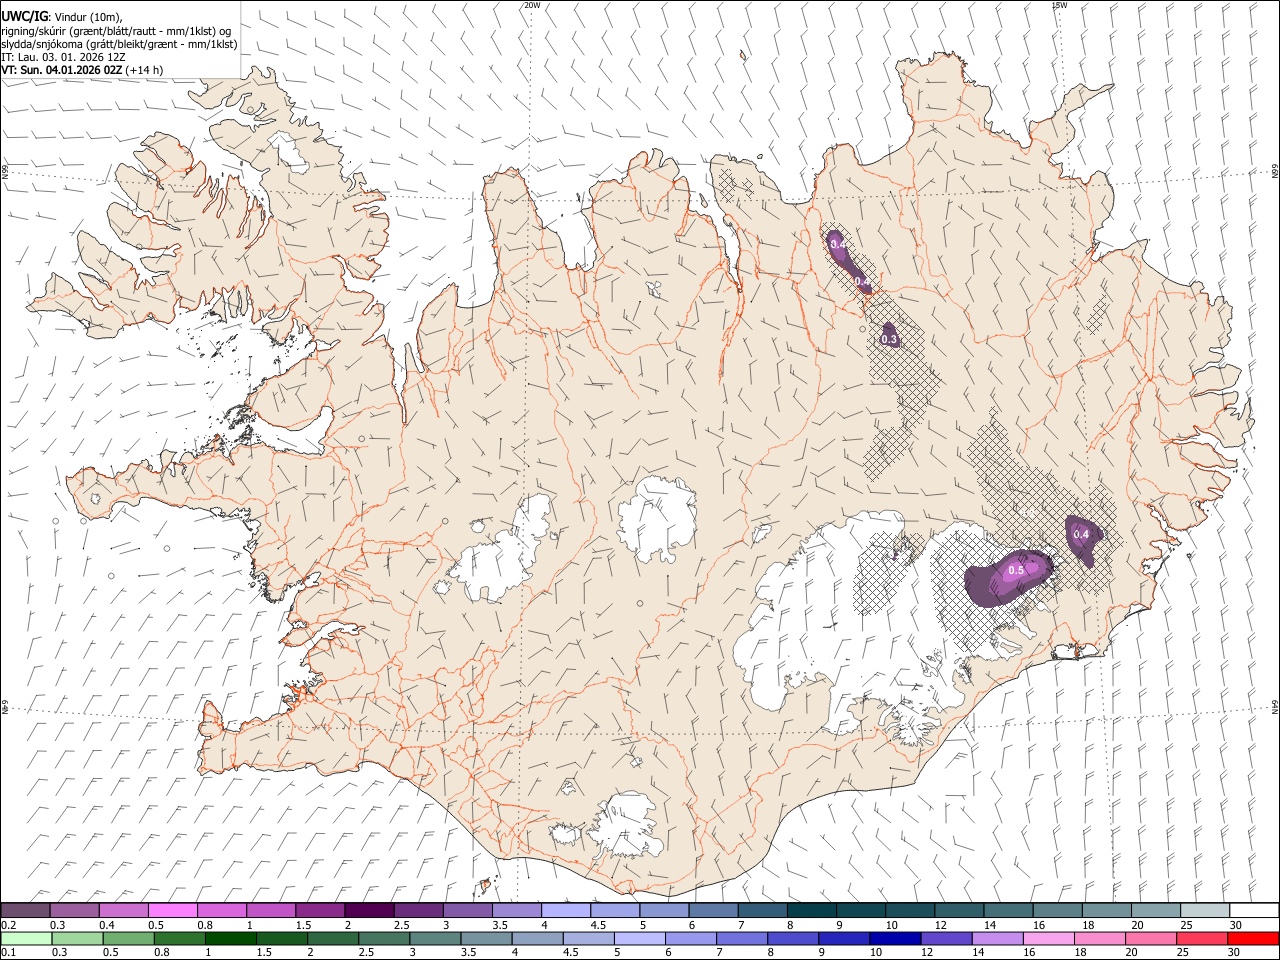Screen dimensions: 1280x960
Task: Click the 15W longitude label
Action: point(1059,5)
